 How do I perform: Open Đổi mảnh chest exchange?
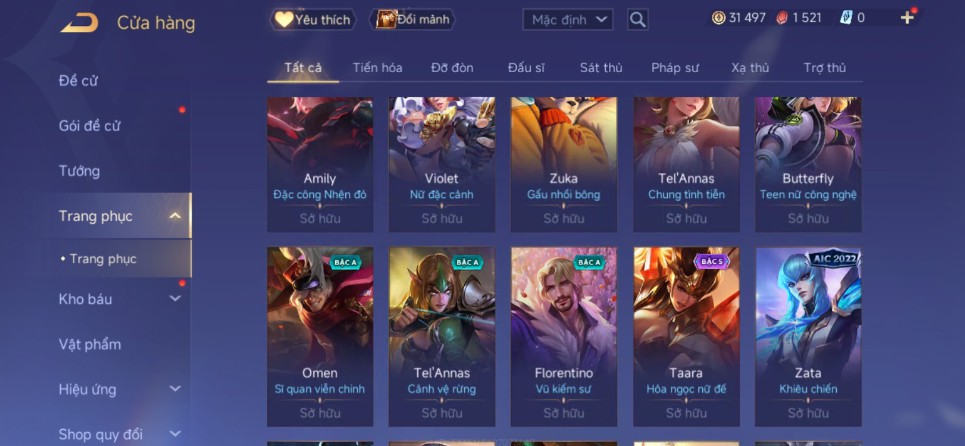point(413,20)
